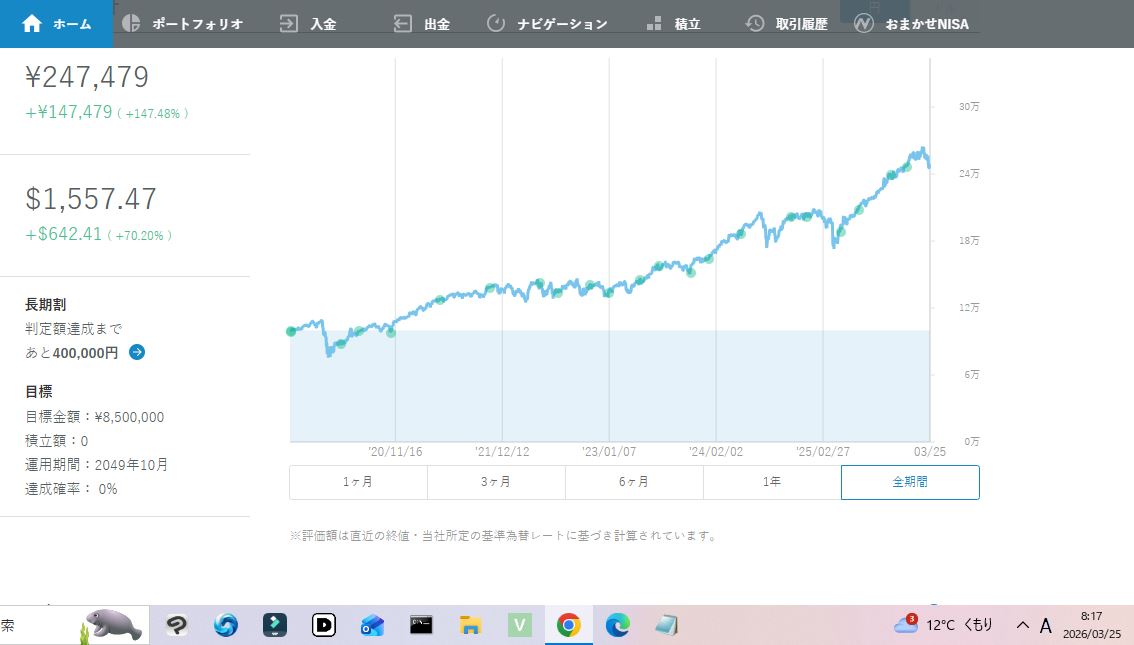Select the 1年 chart period
The height and width of the screenshot is (645, 1134).
tap(772, 482)
